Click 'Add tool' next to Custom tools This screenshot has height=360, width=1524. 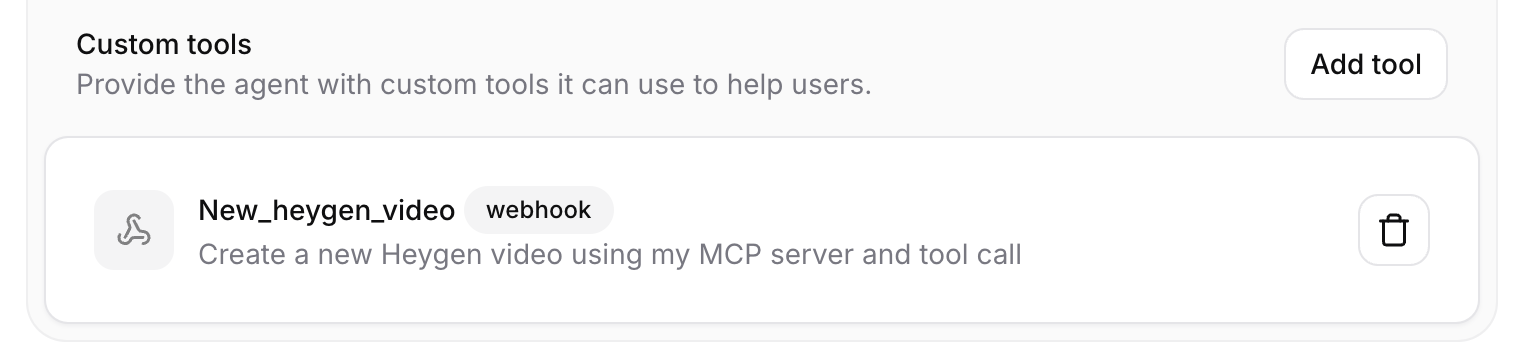[1365, 64]
